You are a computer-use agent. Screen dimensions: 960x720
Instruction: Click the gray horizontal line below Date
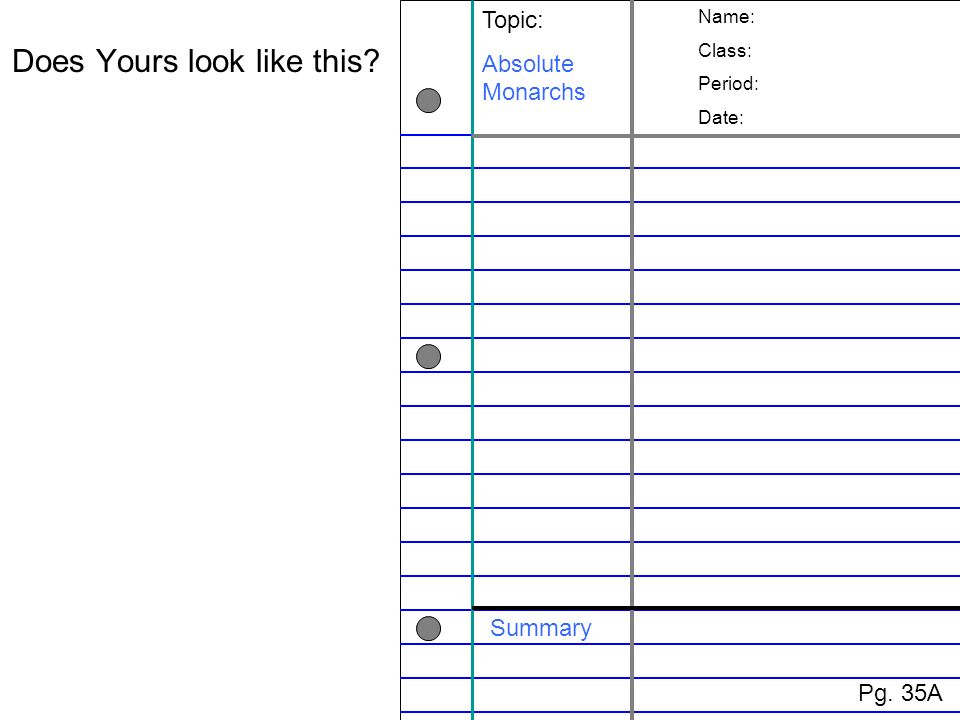(x=716, y=135)
